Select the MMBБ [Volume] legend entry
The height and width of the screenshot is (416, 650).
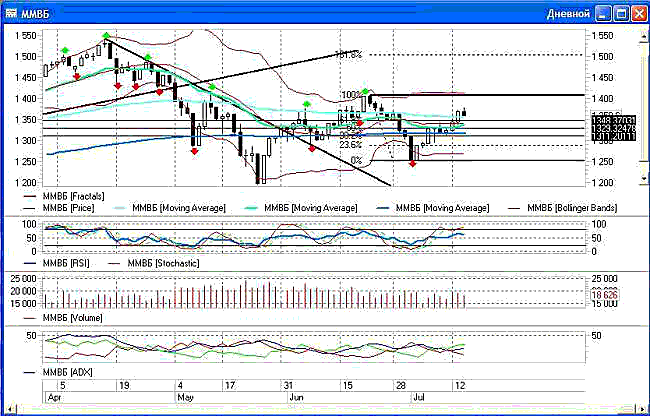click(63, 318)
